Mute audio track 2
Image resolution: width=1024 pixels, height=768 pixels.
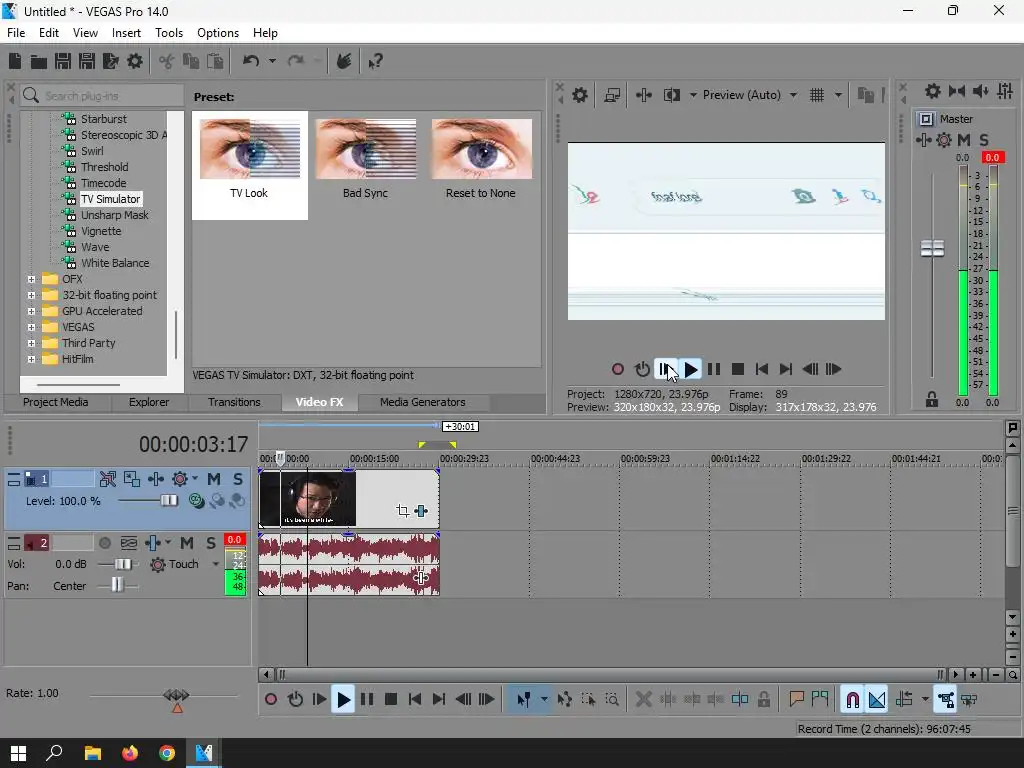[187, 543]
